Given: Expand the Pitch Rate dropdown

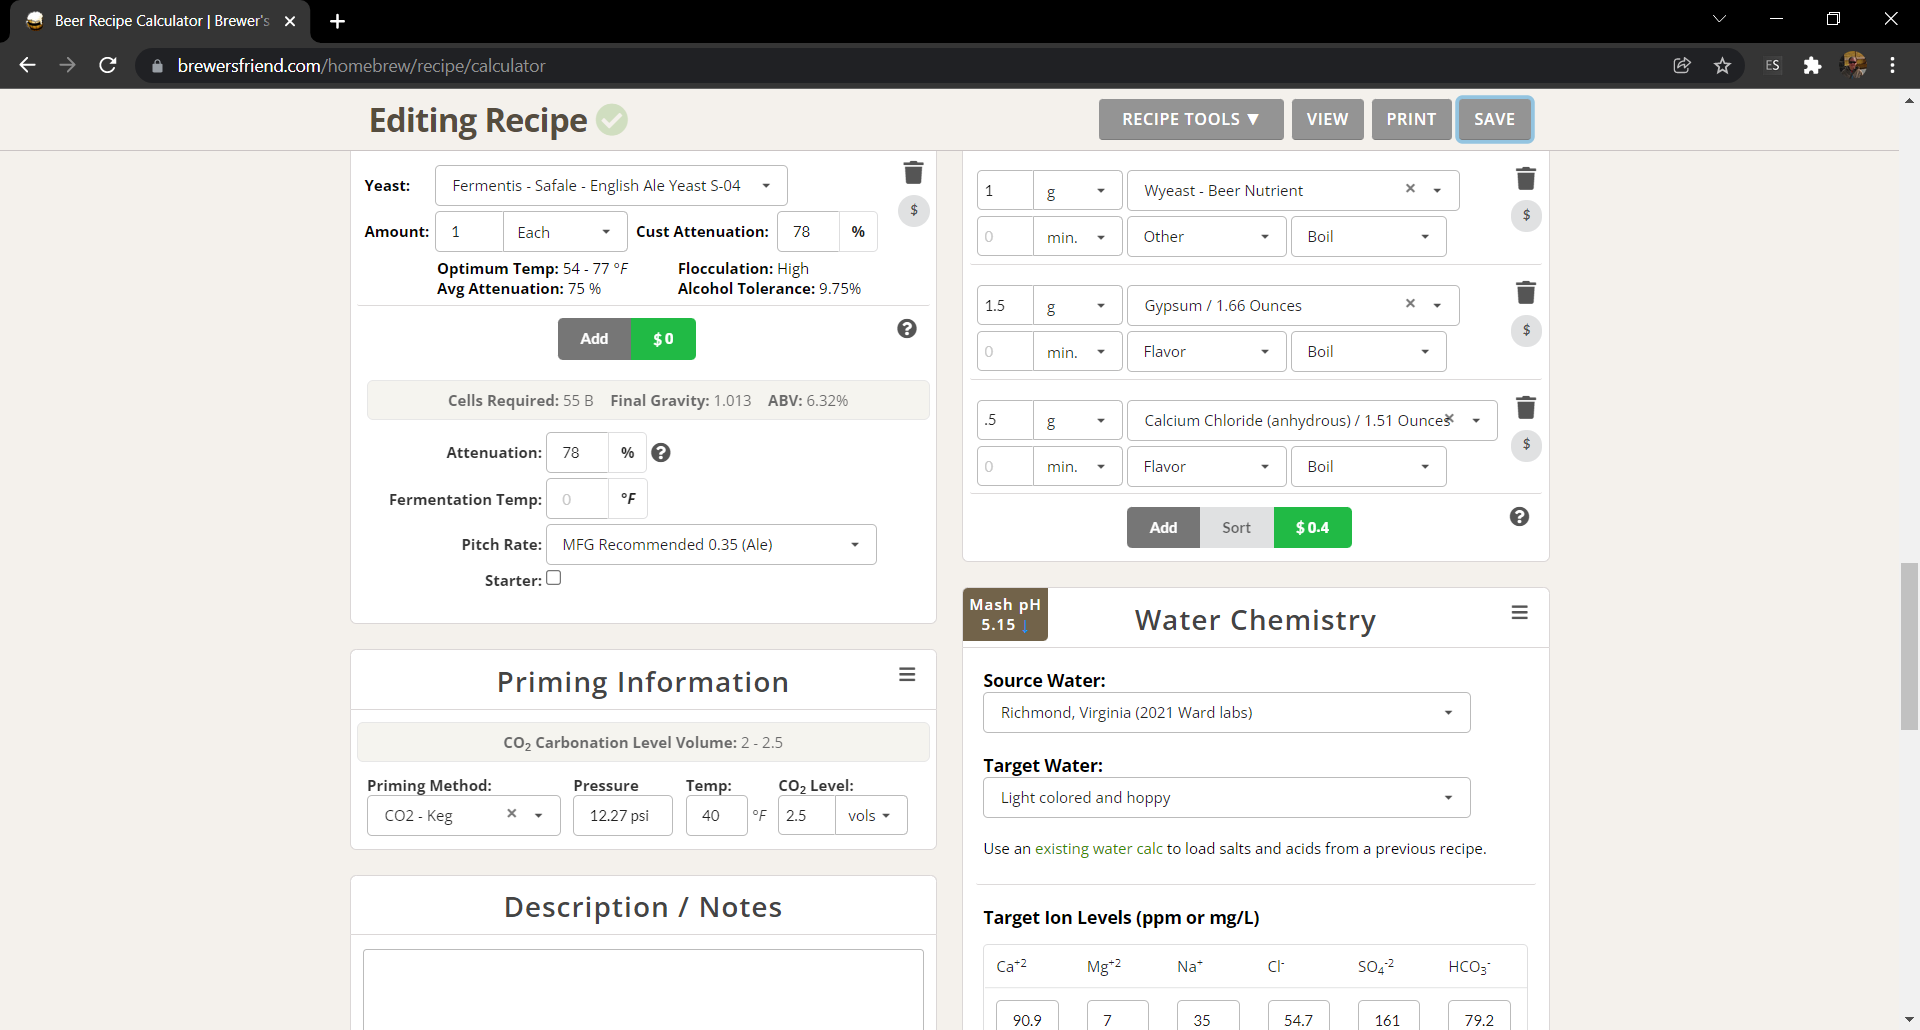Looking at the screenshot, I should [711, 545].
